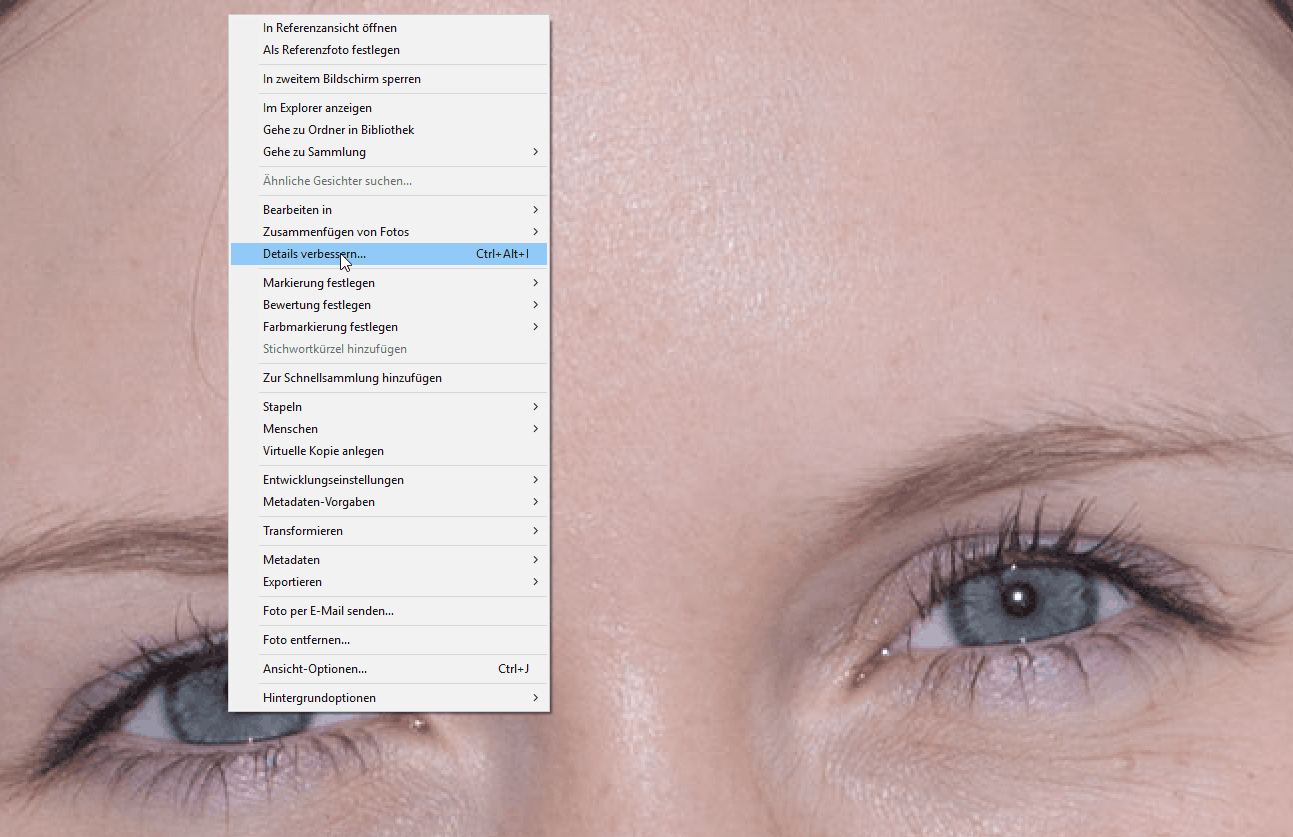Select 'Gehe zu Ordner in Bibliothek'

click(x=338, y=130)
